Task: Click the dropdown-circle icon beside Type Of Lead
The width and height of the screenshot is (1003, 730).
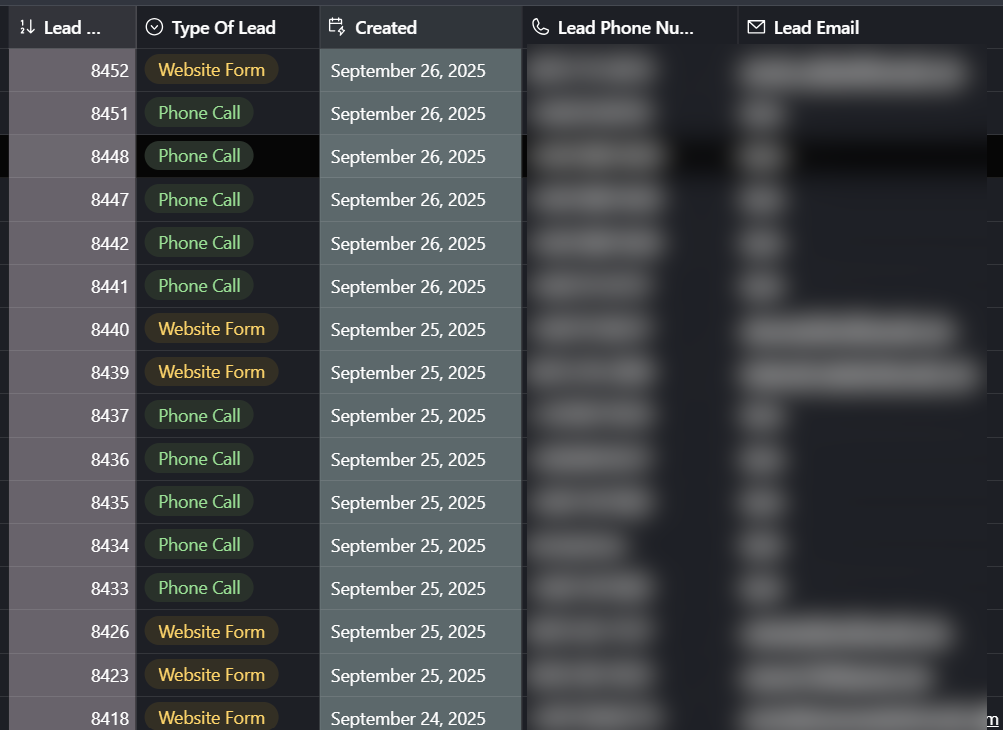Action: tap(154, 28)
